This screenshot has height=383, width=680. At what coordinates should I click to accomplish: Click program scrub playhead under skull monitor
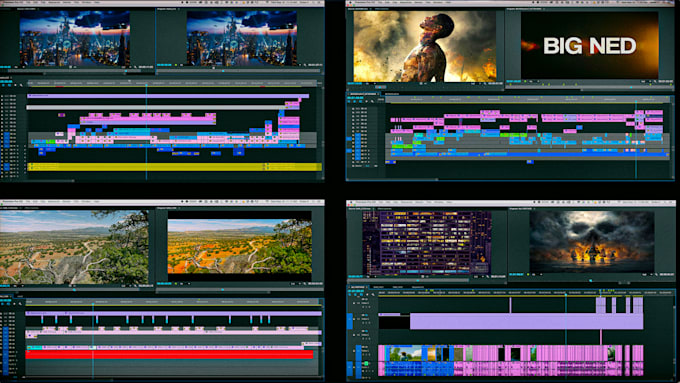[x=591, y=281]
